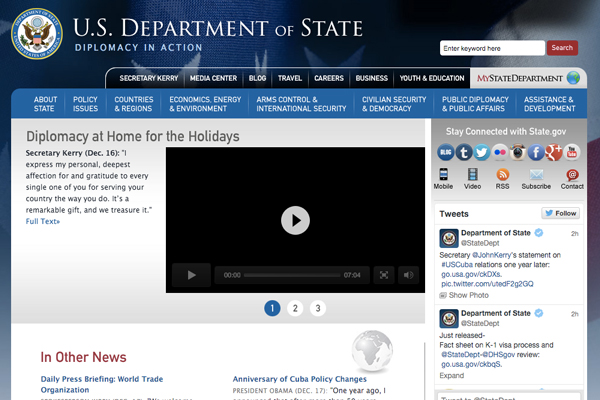
Task: Expand Assistance & Development dropdown
Action: click(549, 104)
